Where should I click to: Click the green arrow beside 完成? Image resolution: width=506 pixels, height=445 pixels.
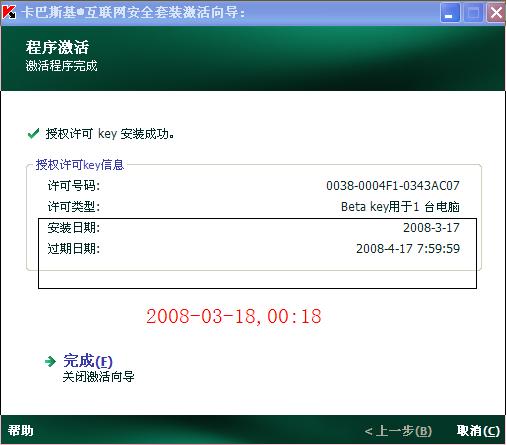click(50, 361)
